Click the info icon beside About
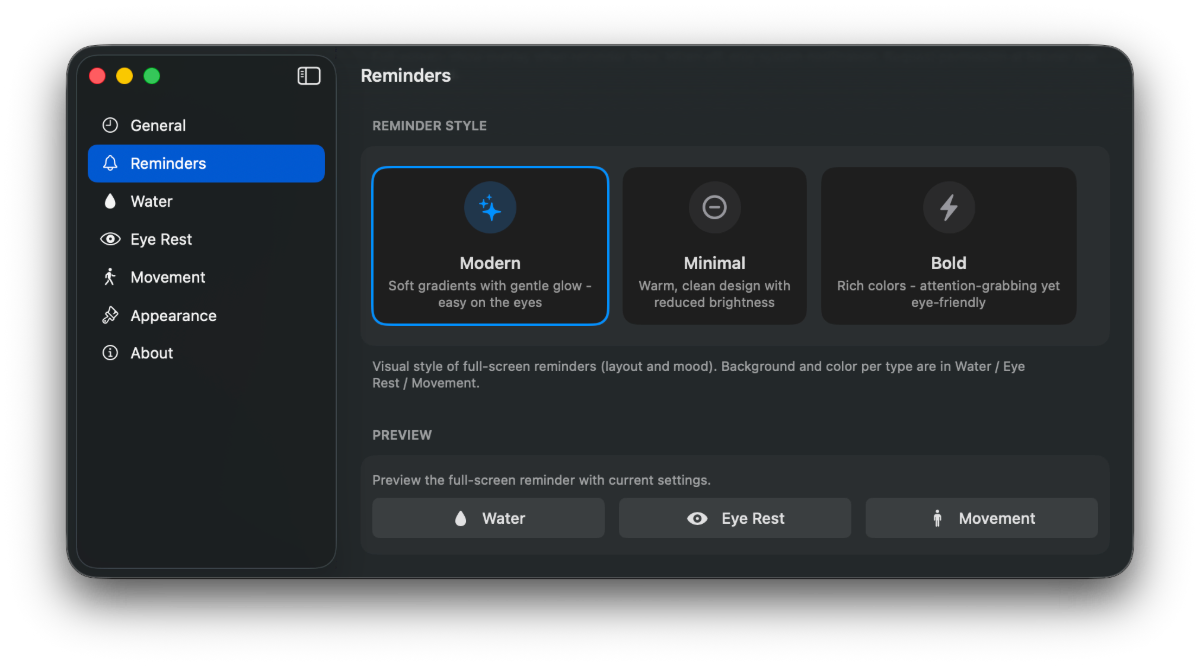Screen dimensions: 1200x666 110,353
